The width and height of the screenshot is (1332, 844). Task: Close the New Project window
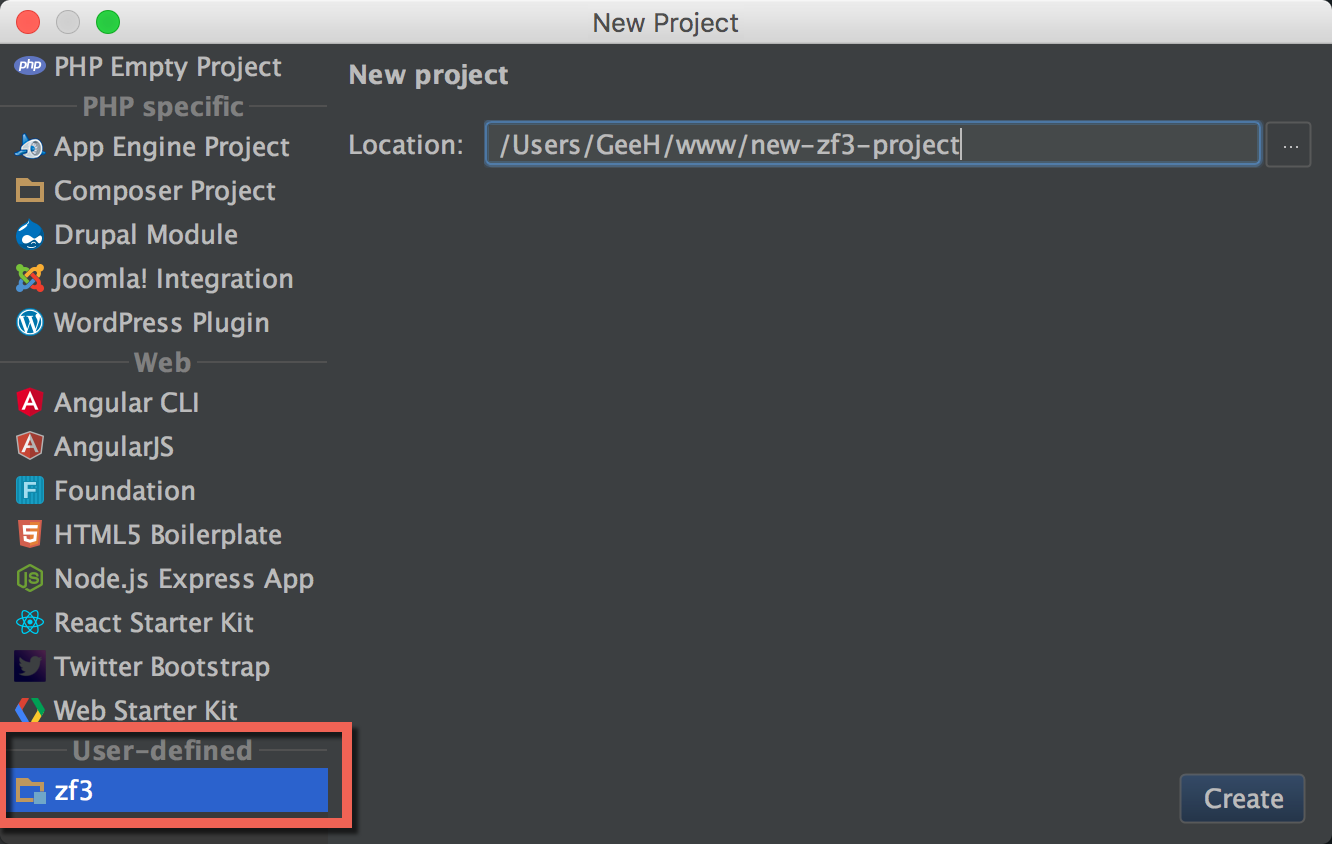[x=28, y=21]
